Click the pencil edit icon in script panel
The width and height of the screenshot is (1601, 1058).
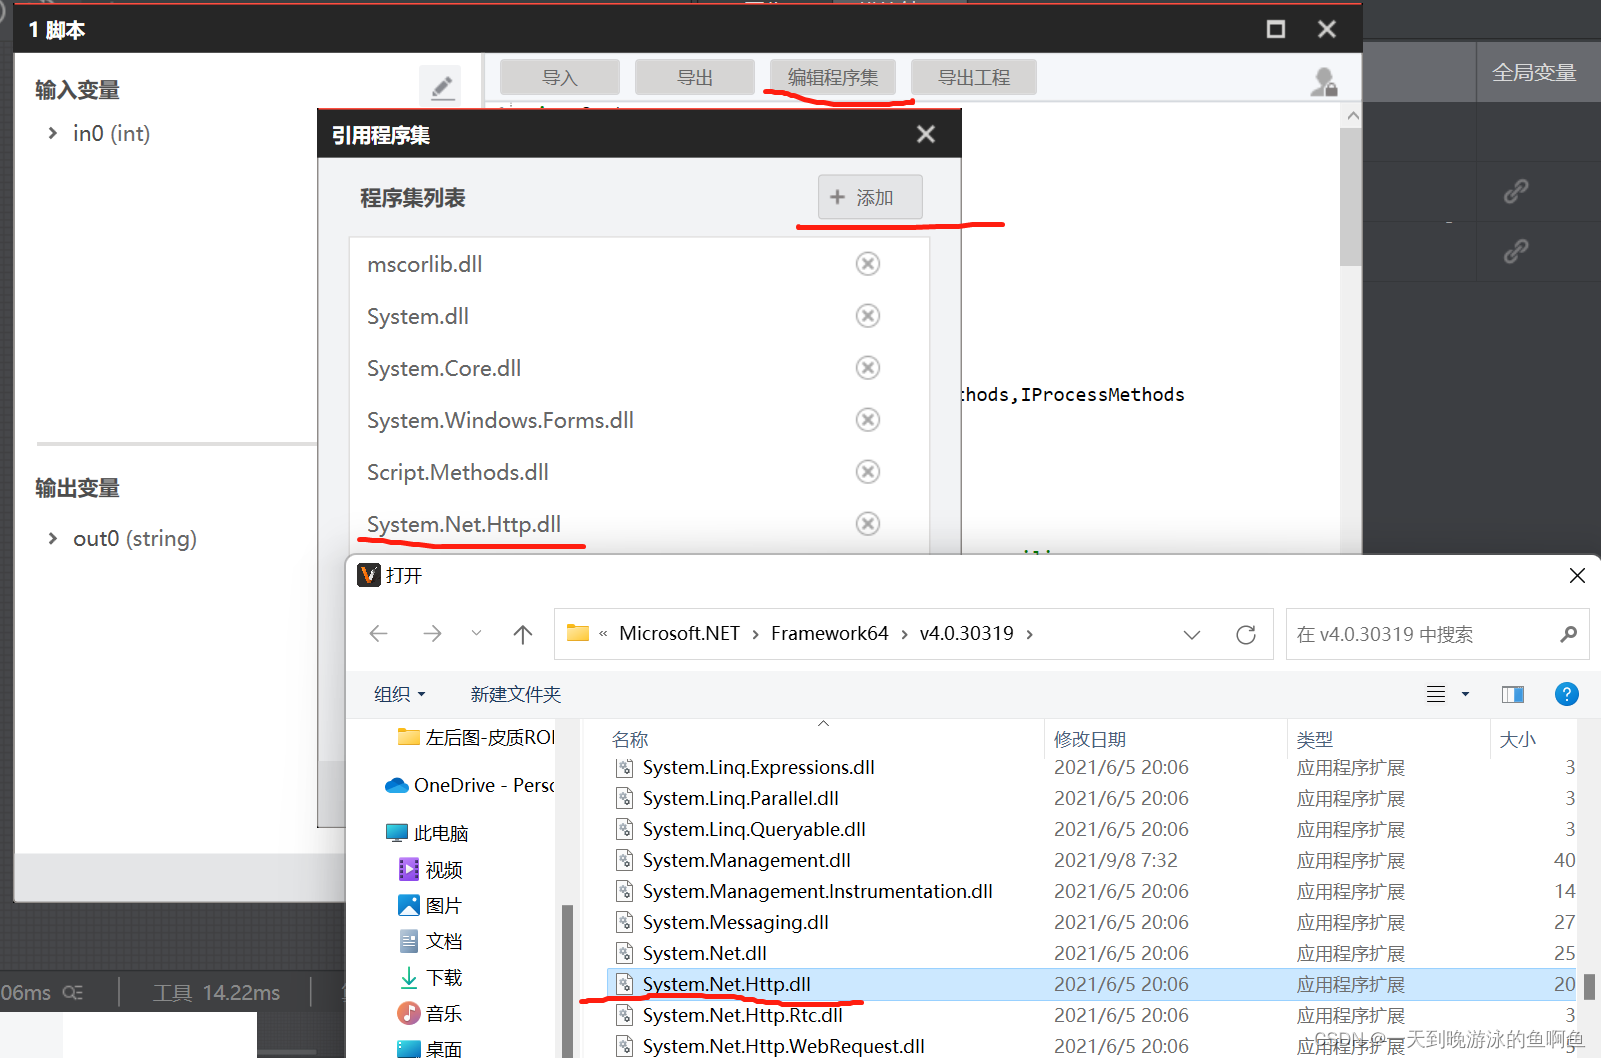pos(441,85)
